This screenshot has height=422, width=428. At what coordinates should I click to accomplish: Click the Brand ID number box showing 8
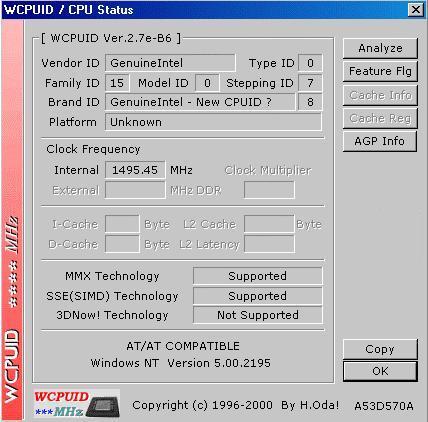310,102
